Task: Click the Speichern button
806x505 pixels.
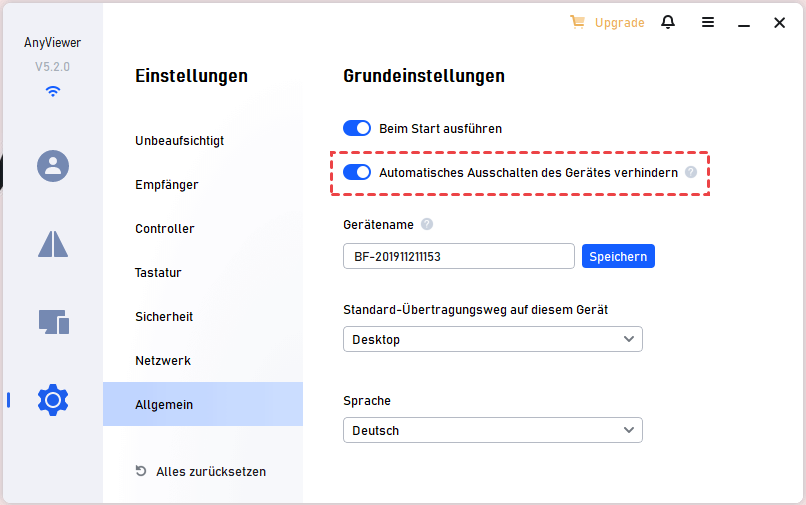Action: point(618,256)
